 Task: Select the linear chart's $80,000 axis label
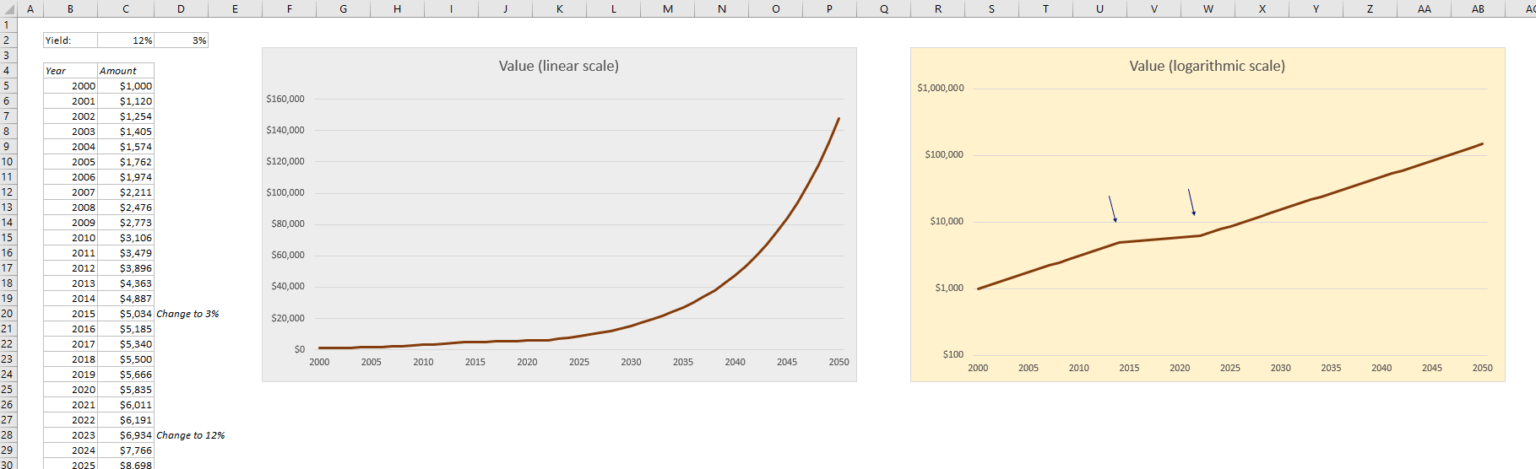(x=288, y=224)
